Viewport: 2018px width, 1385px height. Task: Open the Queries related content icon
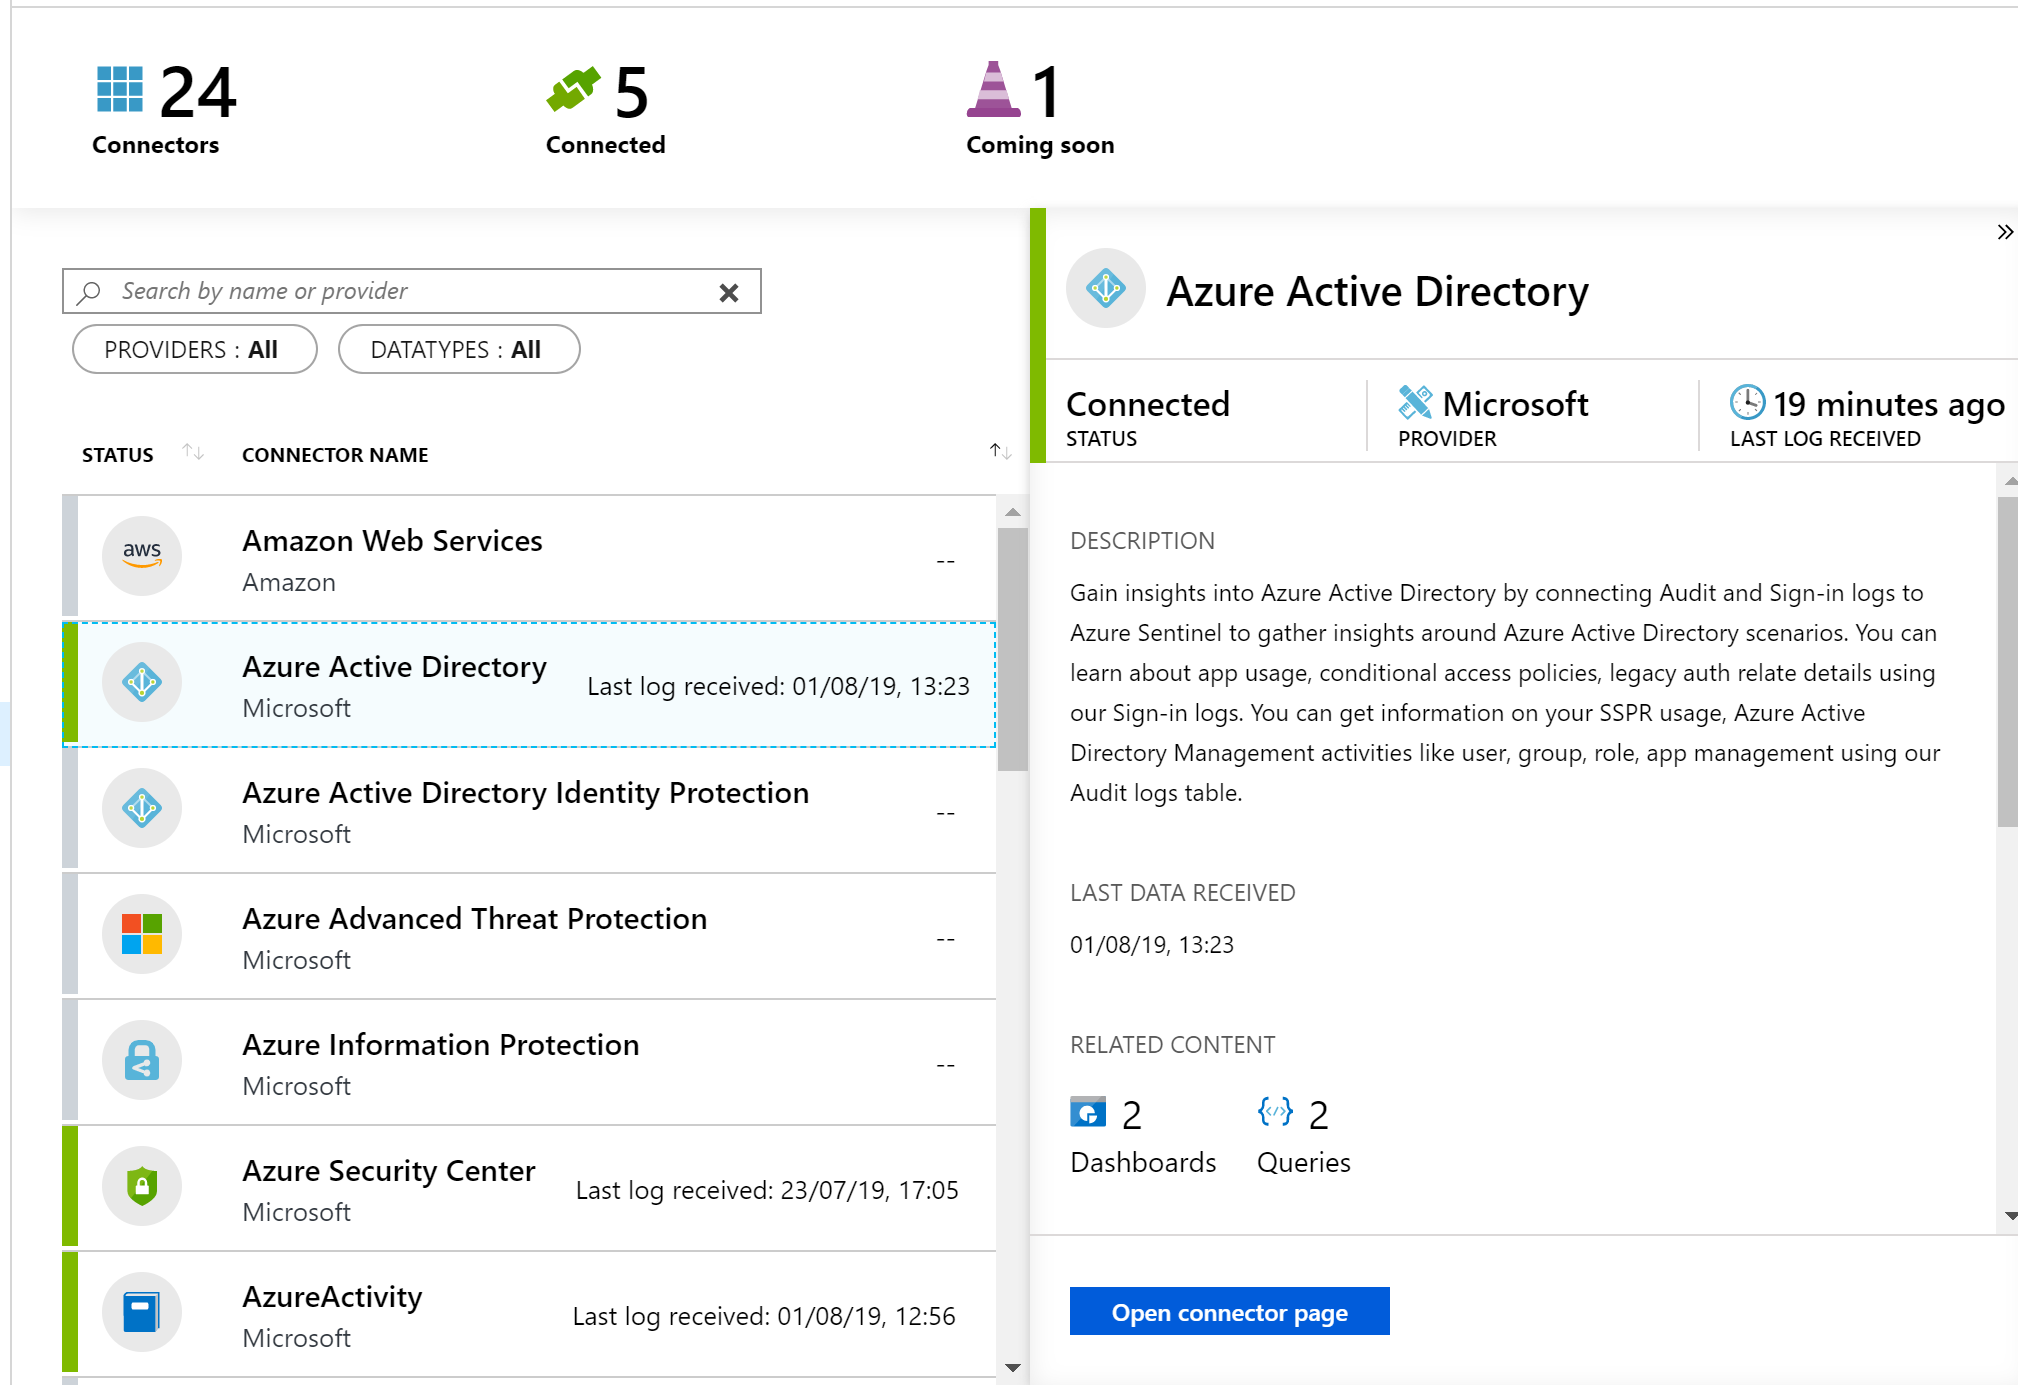pyautogui.click(x=1275, y=1112)
